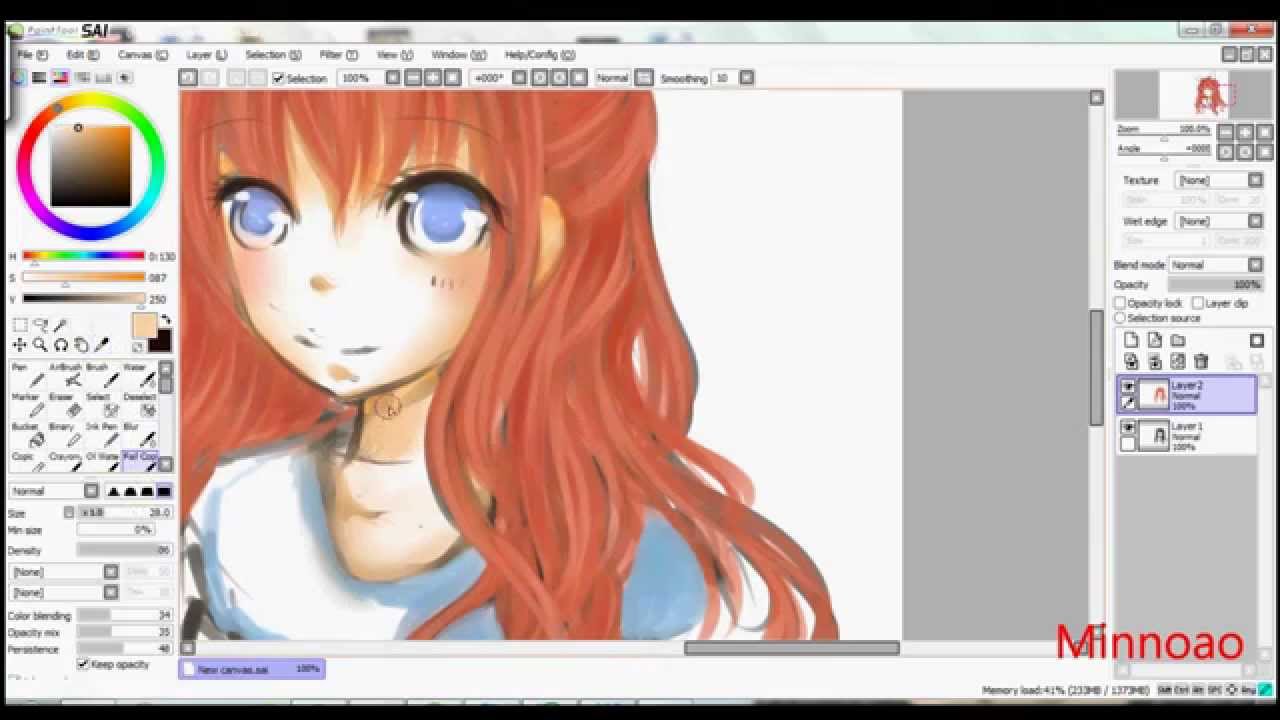1280x720 pixels.
Task: Choose the flattest brush edge shape
Action: pos(164,491)
